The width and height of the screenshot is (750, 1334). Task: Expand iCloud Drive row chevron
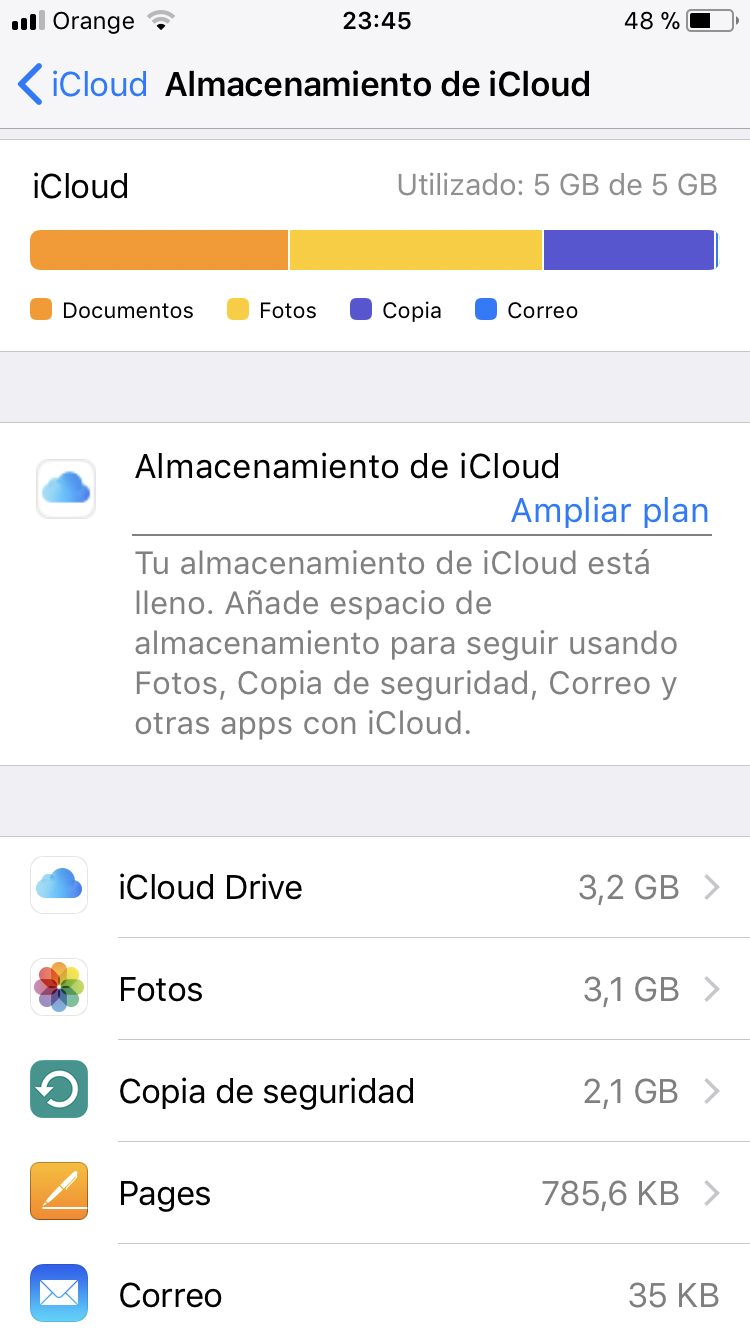click(x=712, y=887)
